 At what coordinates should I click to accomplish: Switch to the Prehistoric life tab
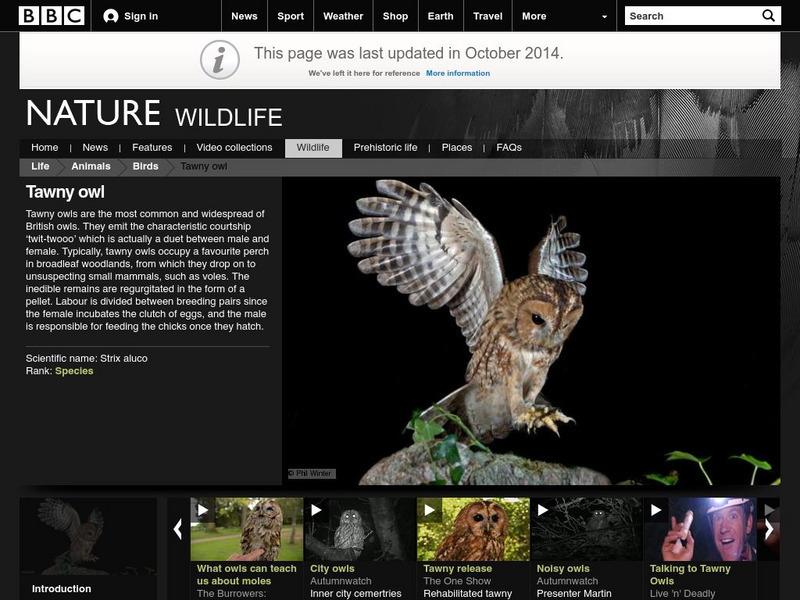389,146
